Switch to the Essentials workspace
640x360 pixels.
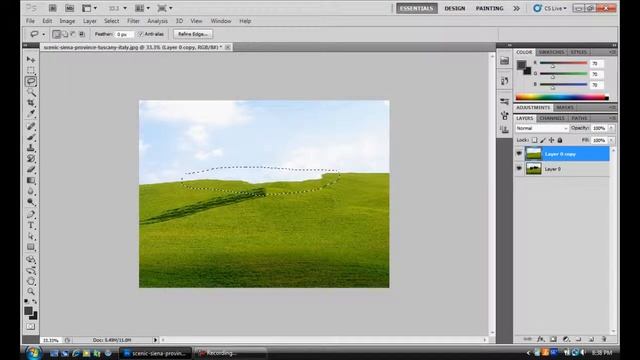click(416, 8)
